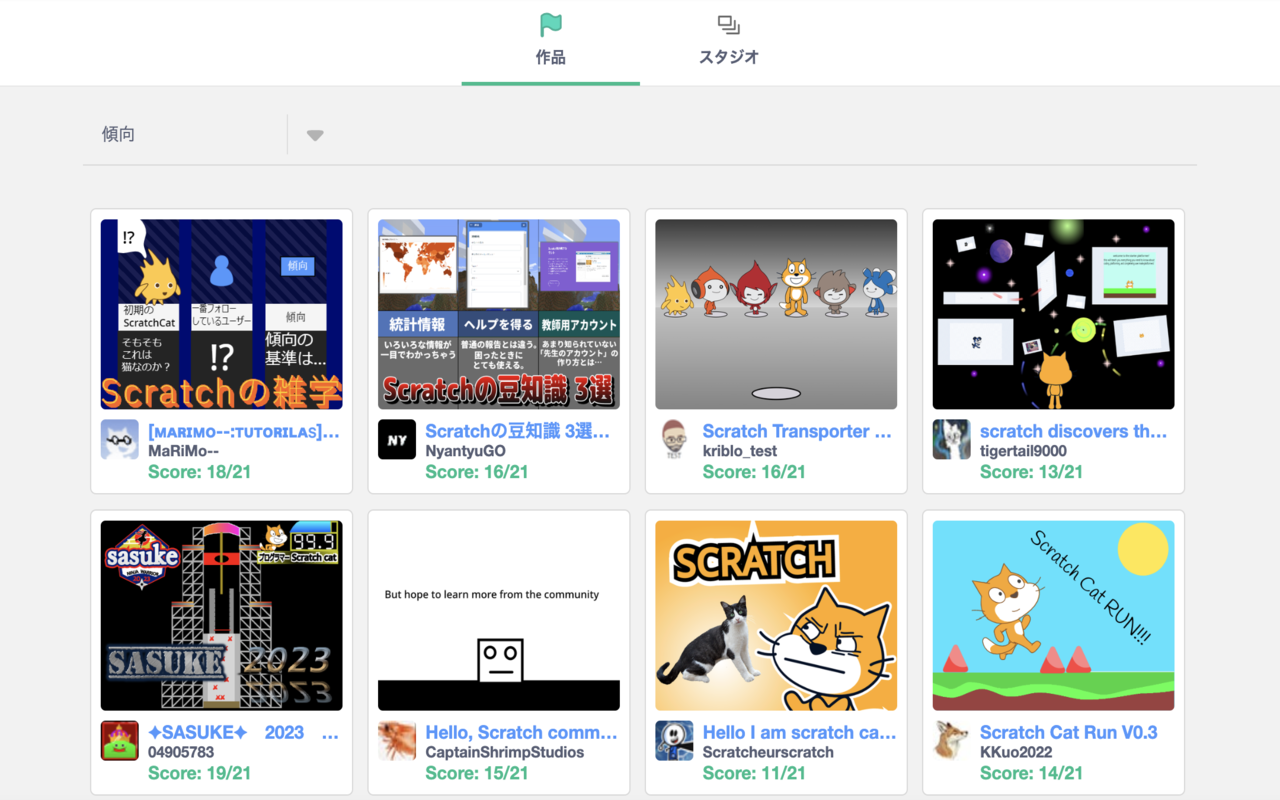The width and height of the screenshot is (1280, 800).
Task: Open the scratch discovers project thumbnail
Action: point(1053,314)
